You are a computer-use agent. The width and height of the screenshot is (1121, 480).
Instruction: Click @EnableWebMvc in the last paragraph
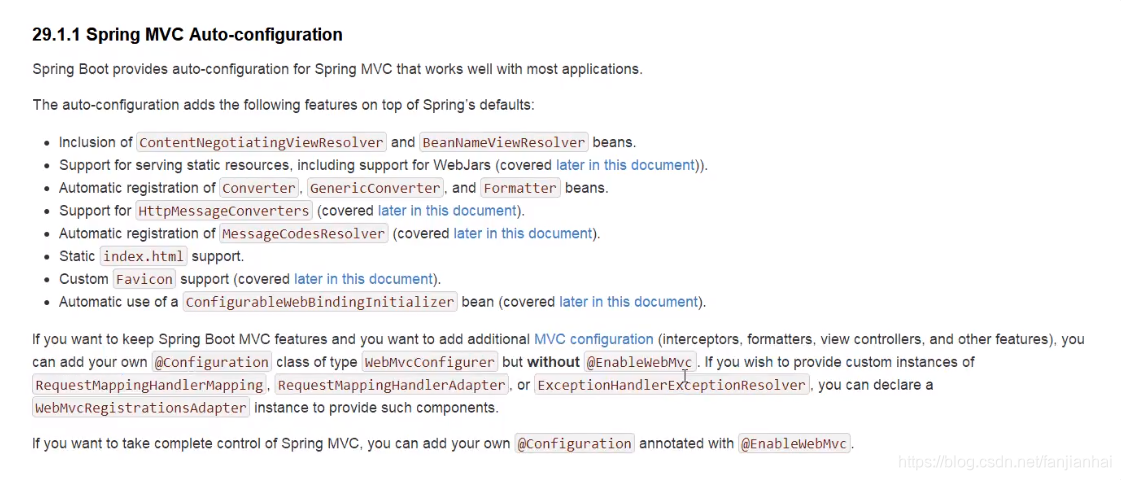coord(794,444)
